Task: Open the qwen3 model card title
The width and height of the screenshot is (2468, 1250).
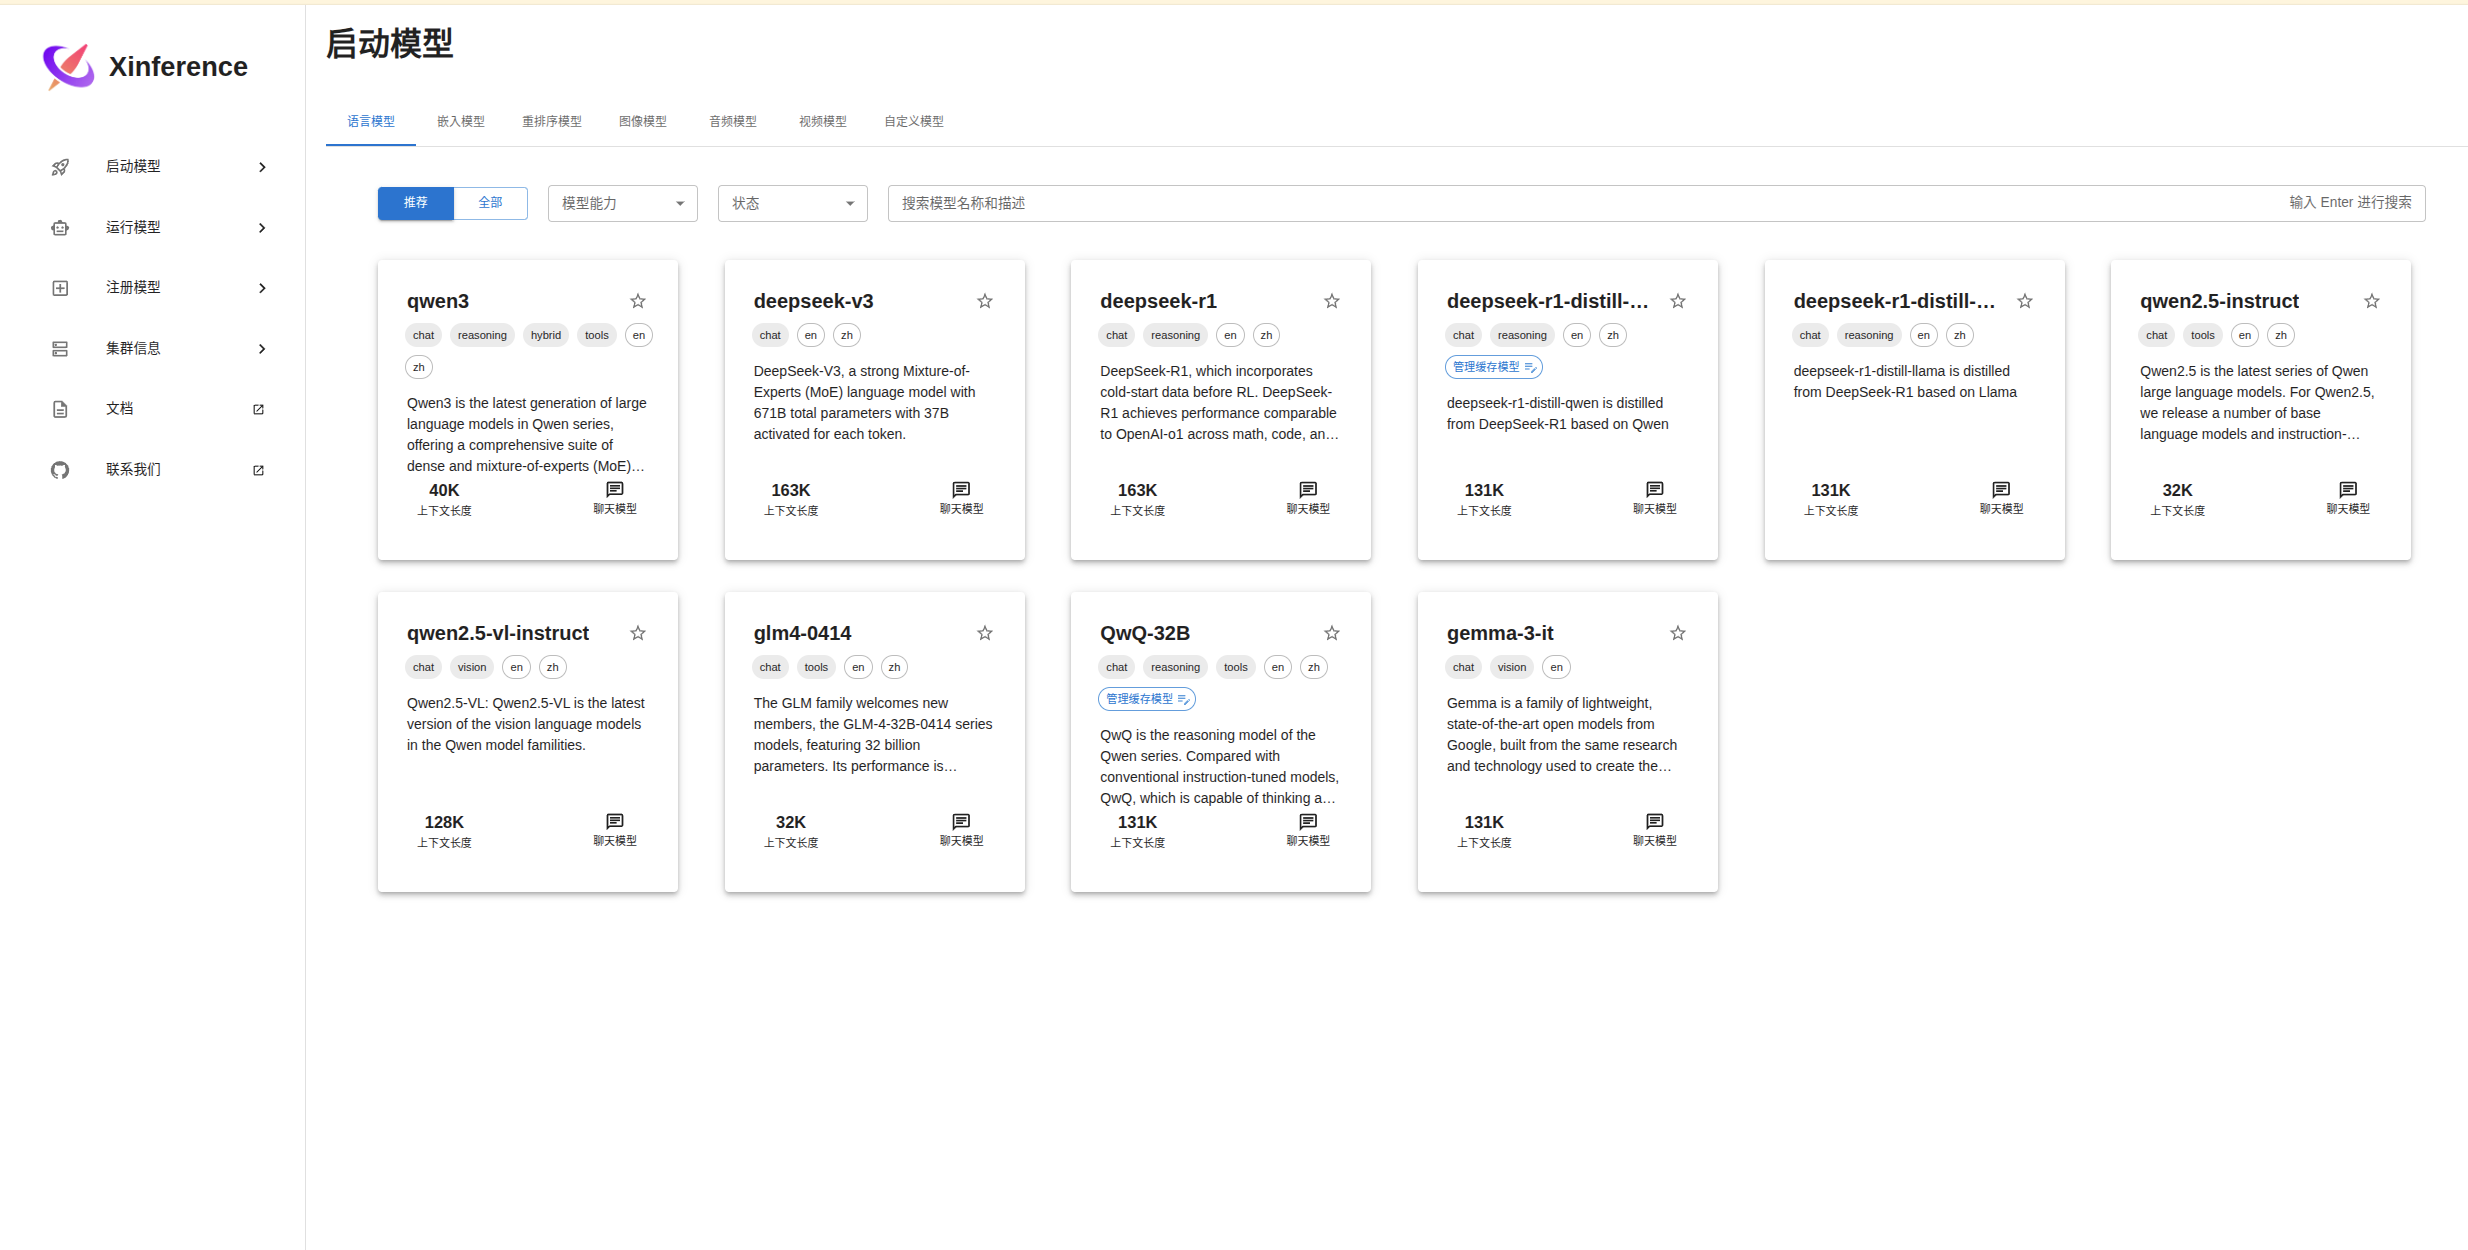Action: pos(438,301)
